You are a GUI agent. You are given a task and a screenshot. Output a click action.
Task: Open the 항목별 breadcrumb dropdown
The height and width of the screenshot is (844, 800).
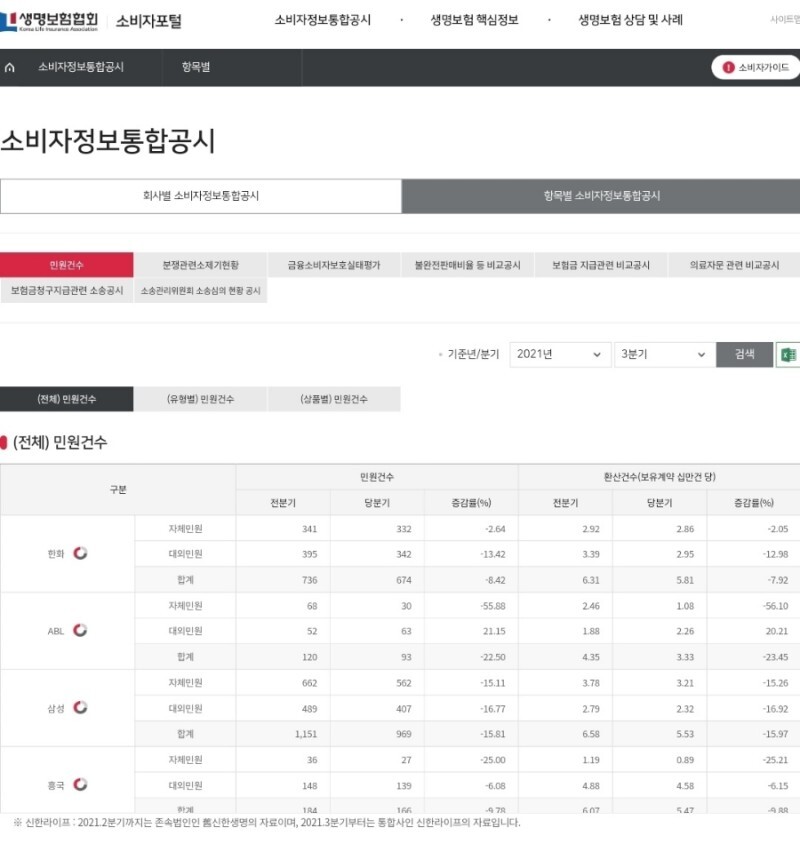[196, 67]
